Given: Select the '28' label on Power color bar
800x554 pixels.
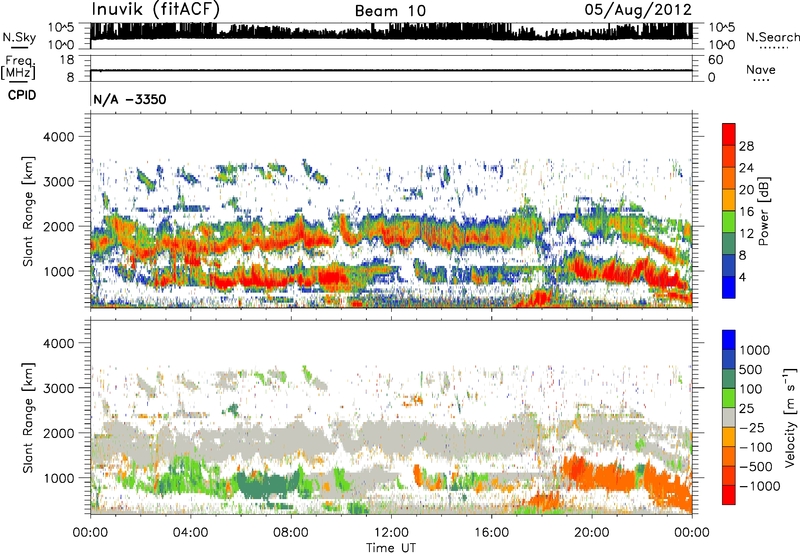Looking at the screenshot, I should click(746, 146).
